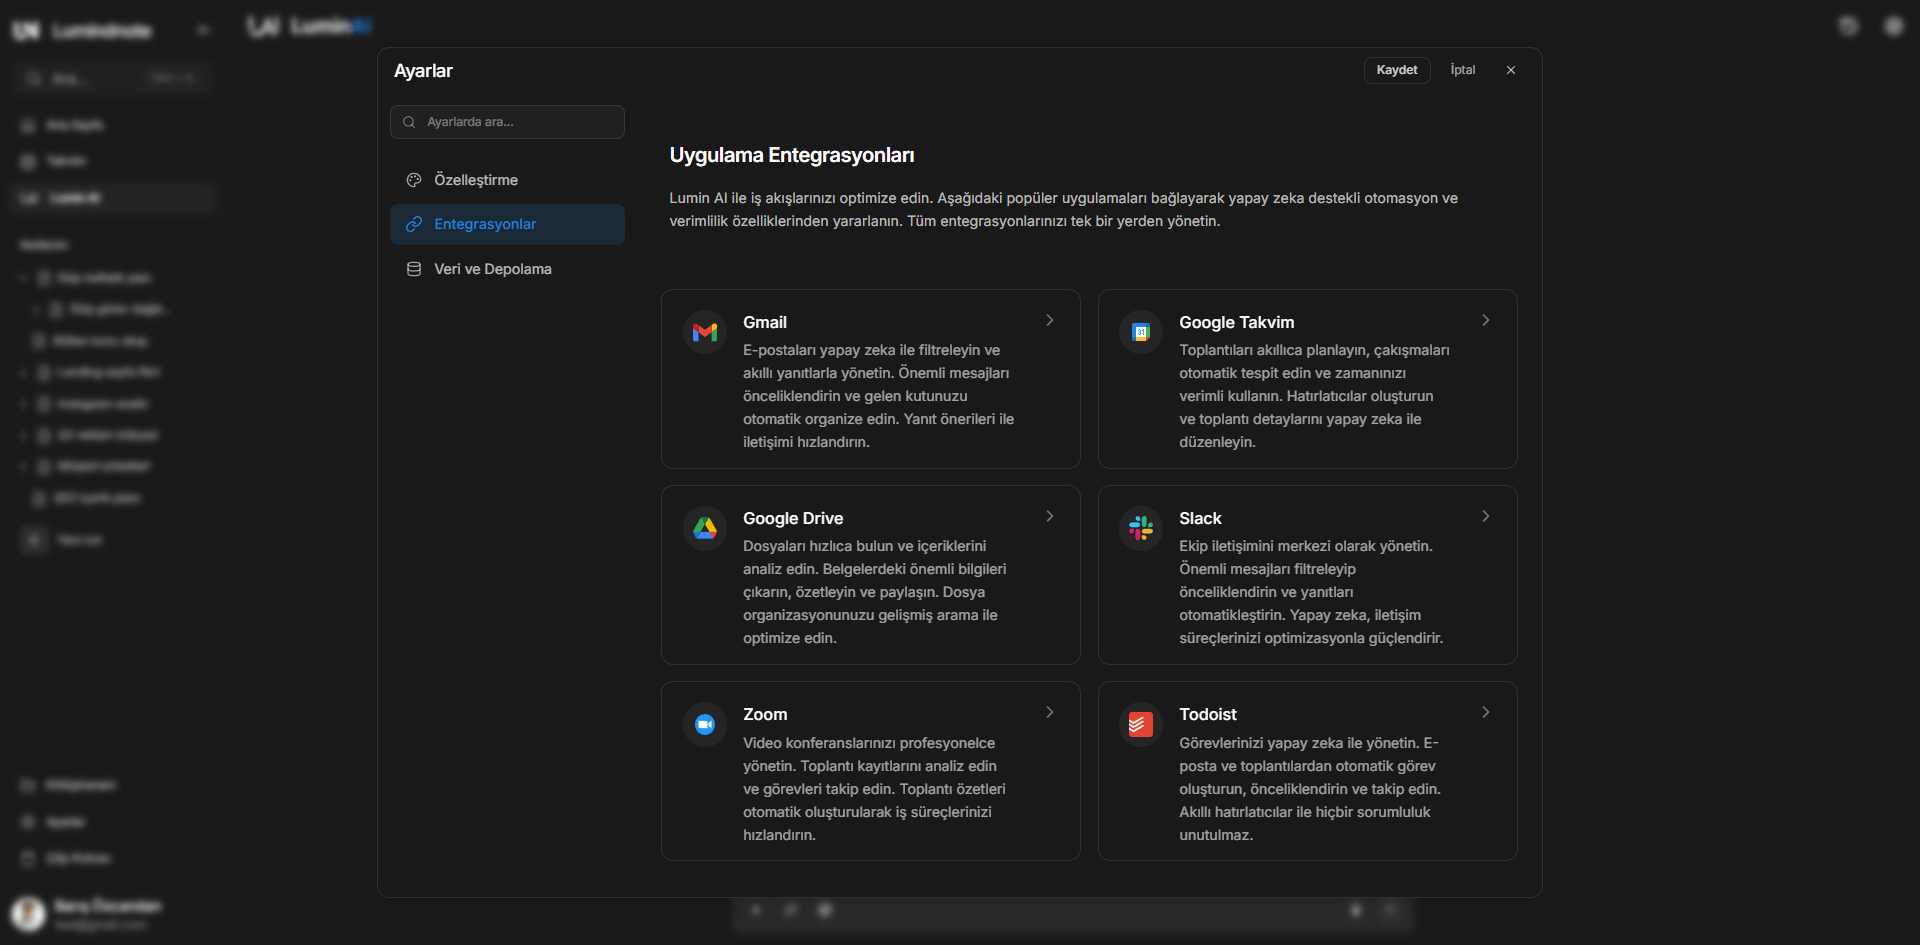This screenshot has width=1920, height=945.
Task: Click the 'Lumin AI ile iş akışlarınızı' intro paragraph
Action: coord(1064,209)
